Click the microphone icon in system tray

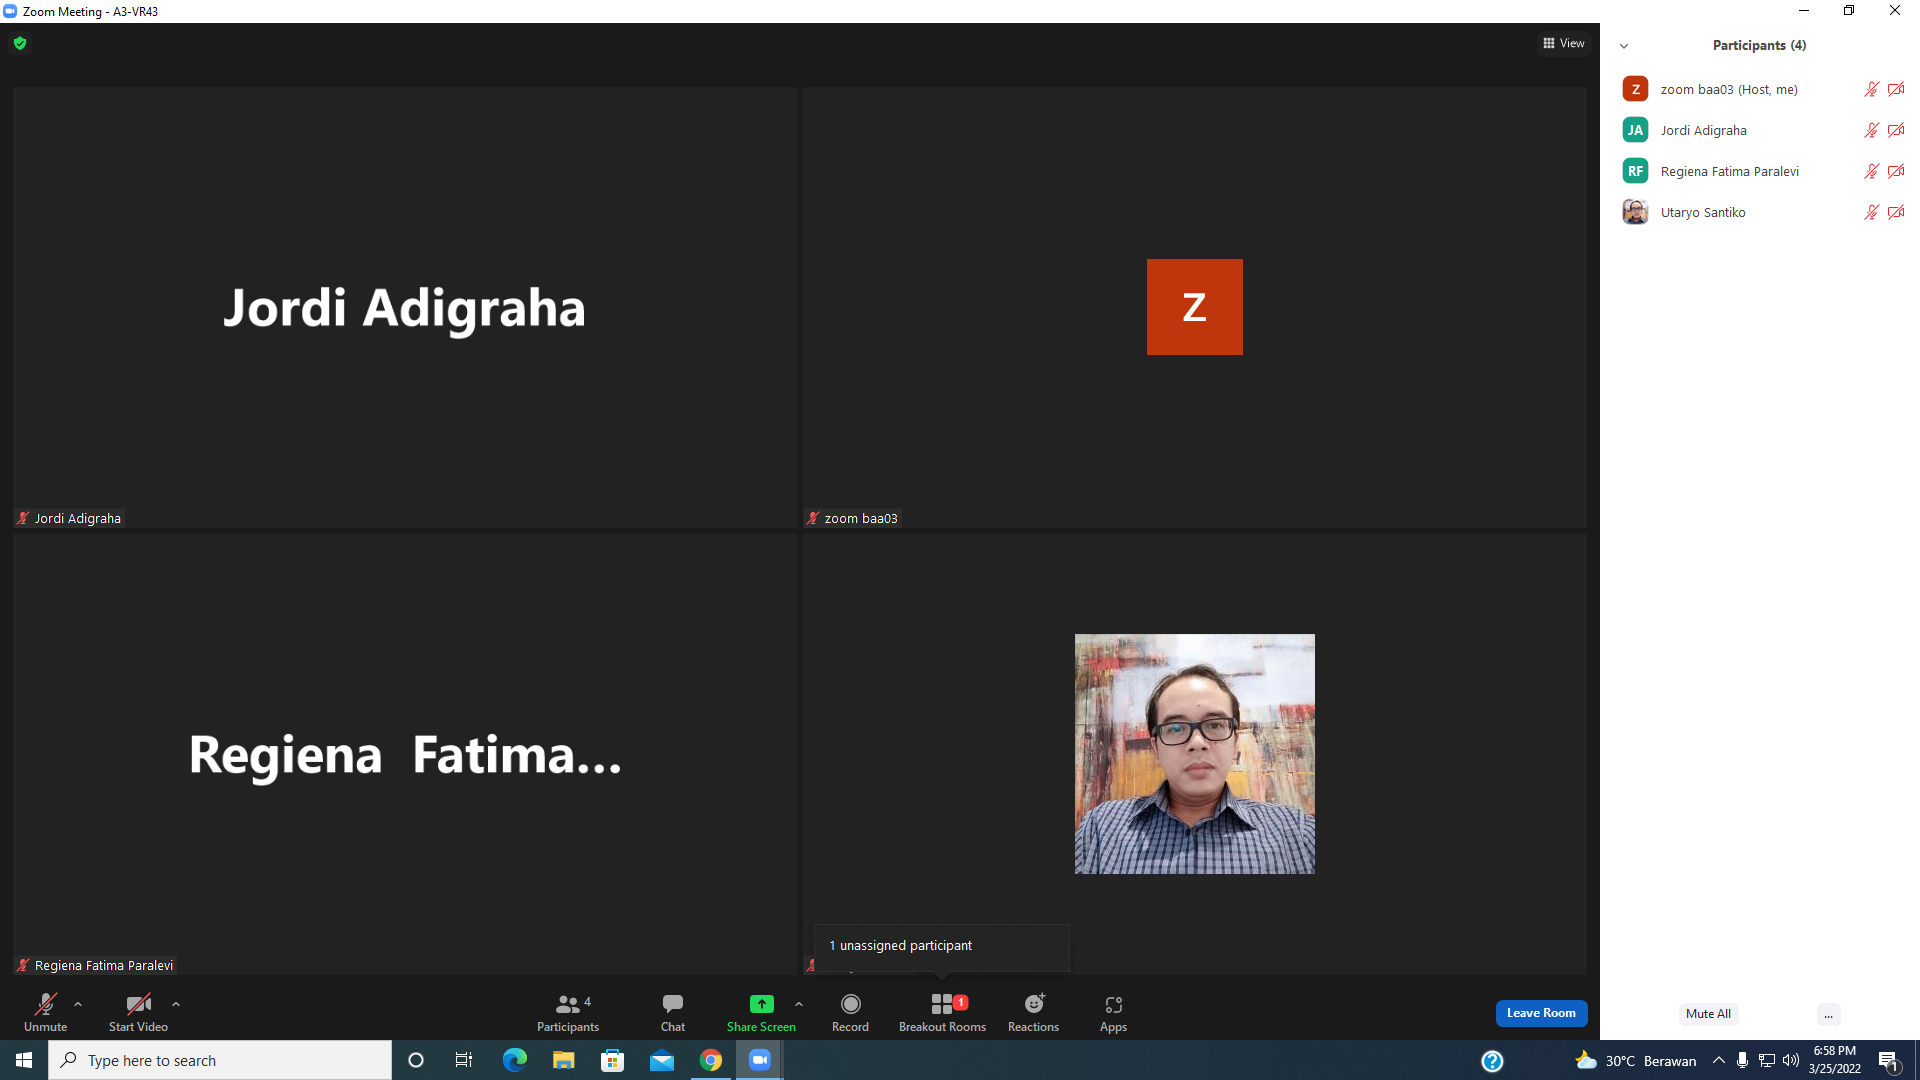pos(1743,1060)
